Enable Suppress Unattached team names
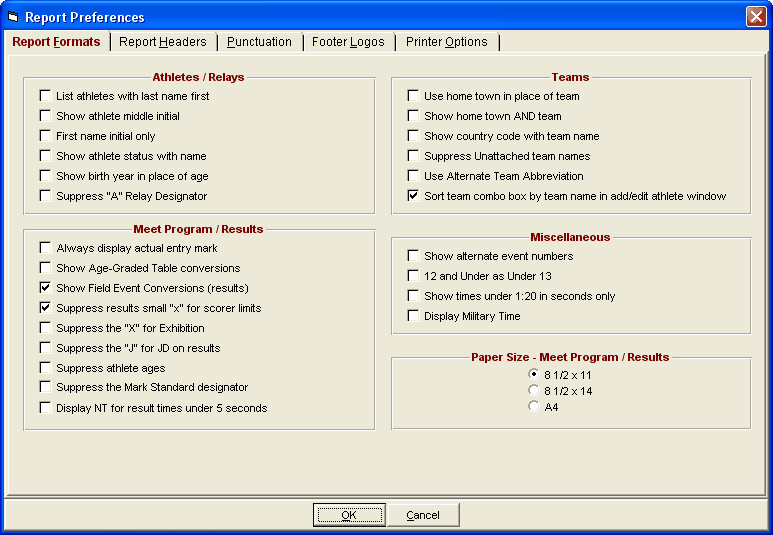773x535 pixels. pos(413,156)
